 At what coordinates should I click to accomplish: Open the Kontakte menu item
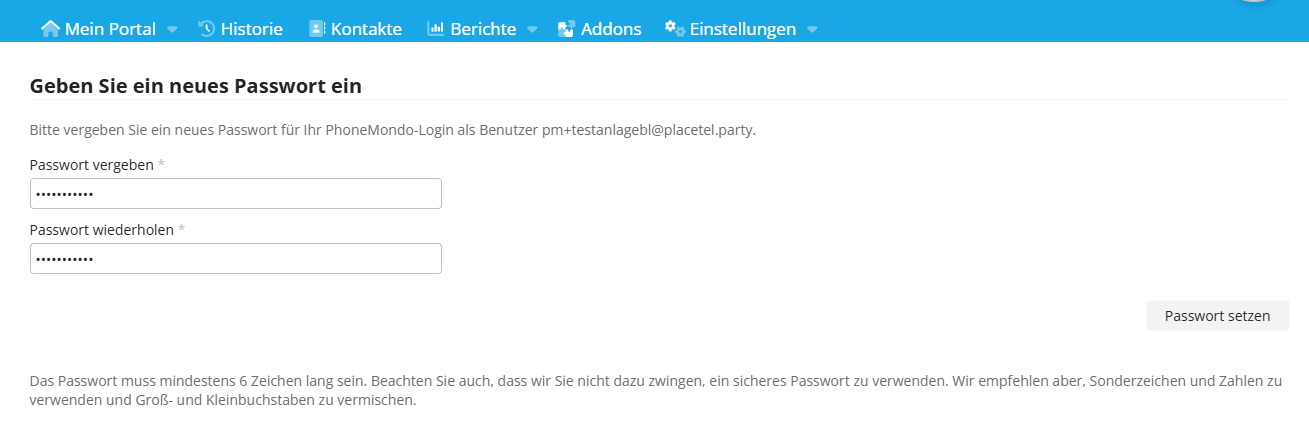coord(366,29)
